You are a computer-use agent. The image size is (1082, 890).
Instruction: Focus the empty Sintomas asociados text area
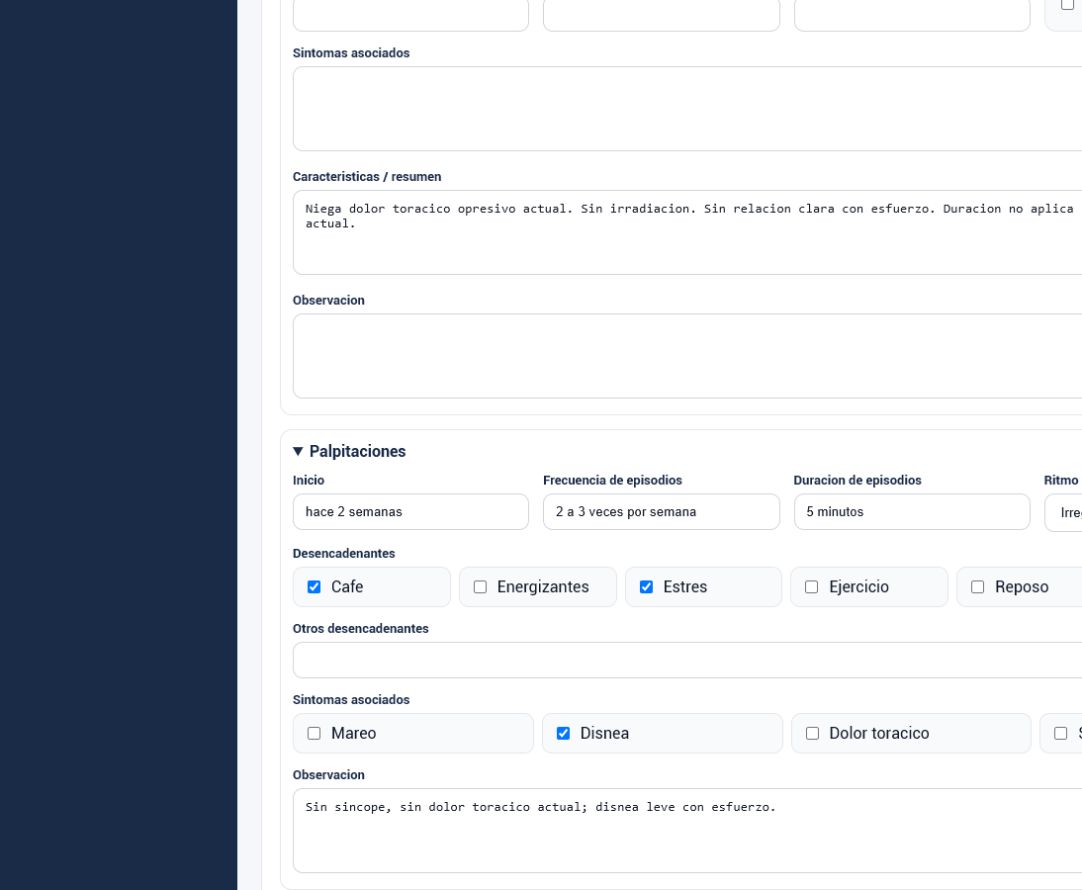[x=687, y=108]
